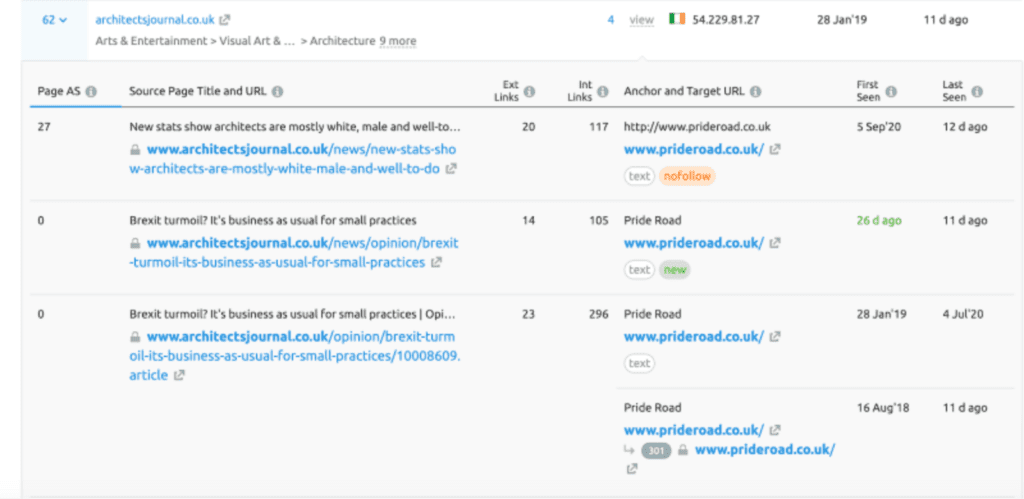This screenshot has height=499, width=1024.
Task: Open architectsjournal.co.uk domain link
Action: (155, 20)
